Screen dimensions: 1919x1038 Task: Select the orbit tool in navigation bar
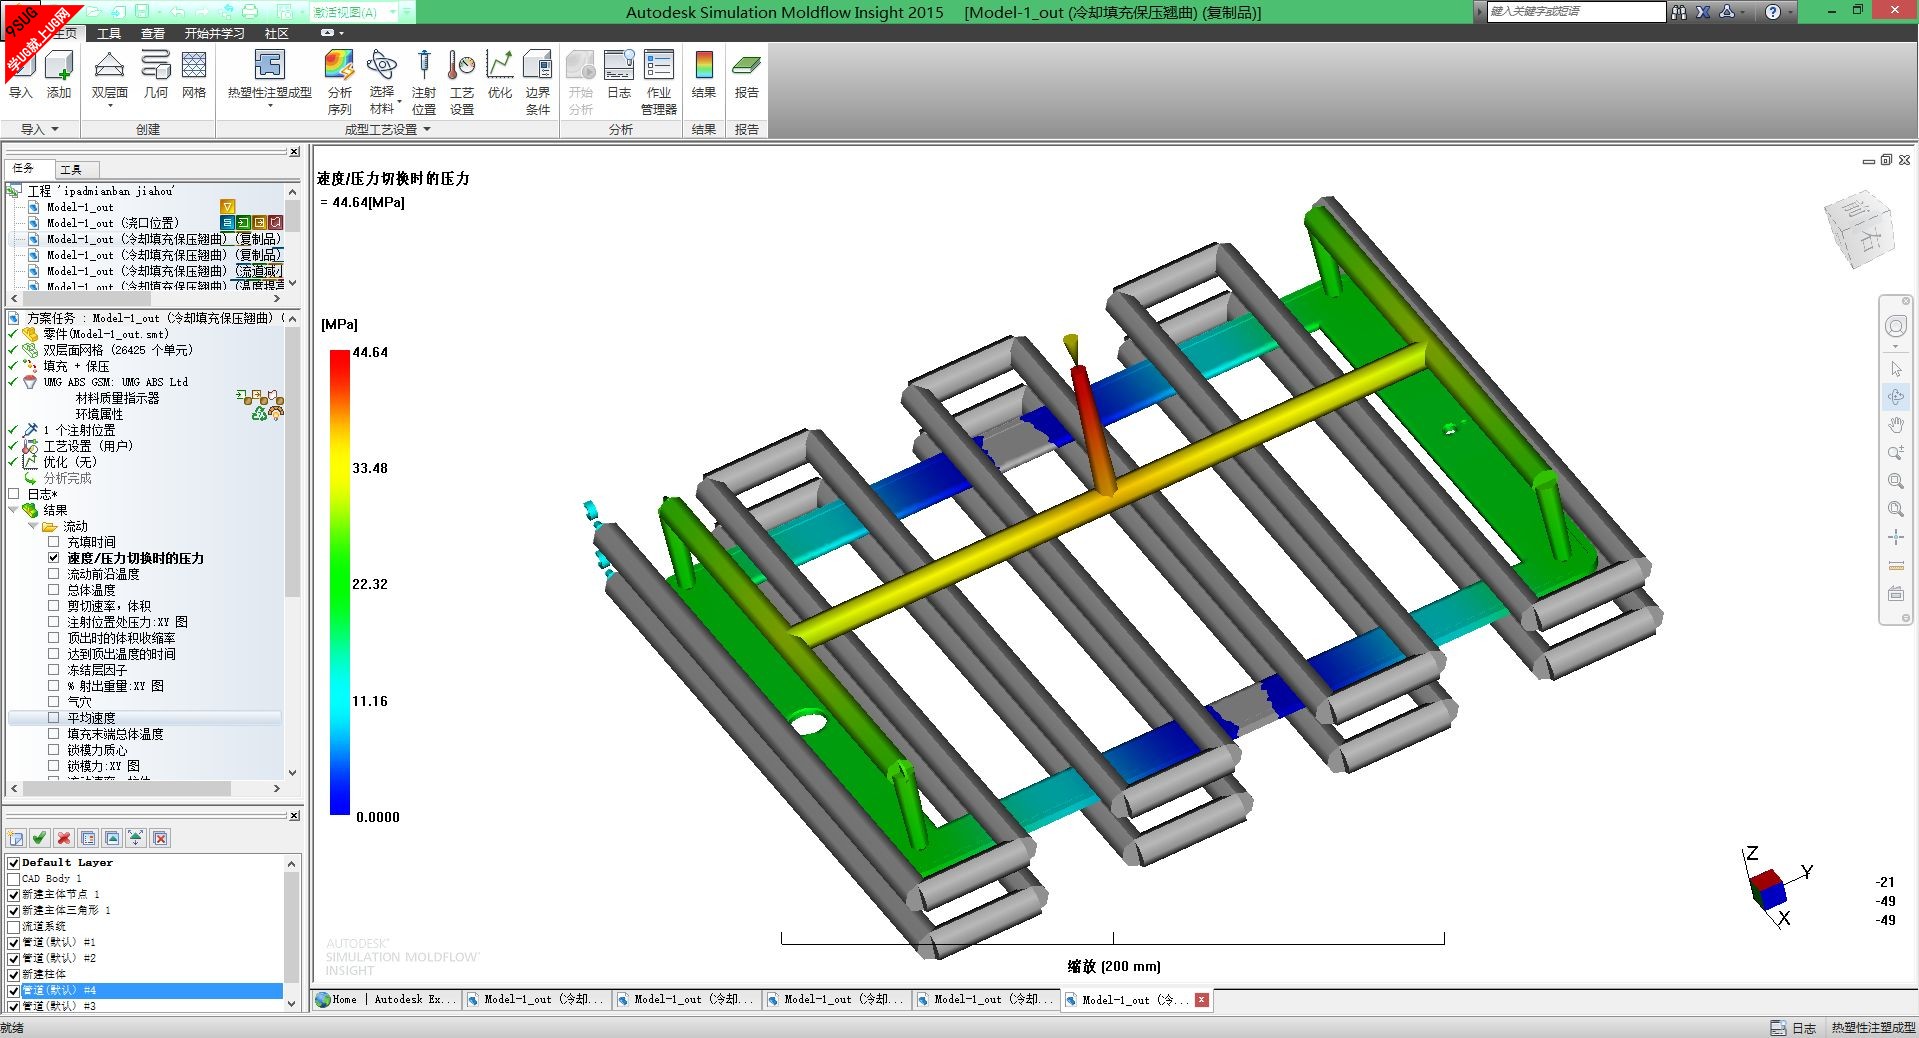[1896, 397]
